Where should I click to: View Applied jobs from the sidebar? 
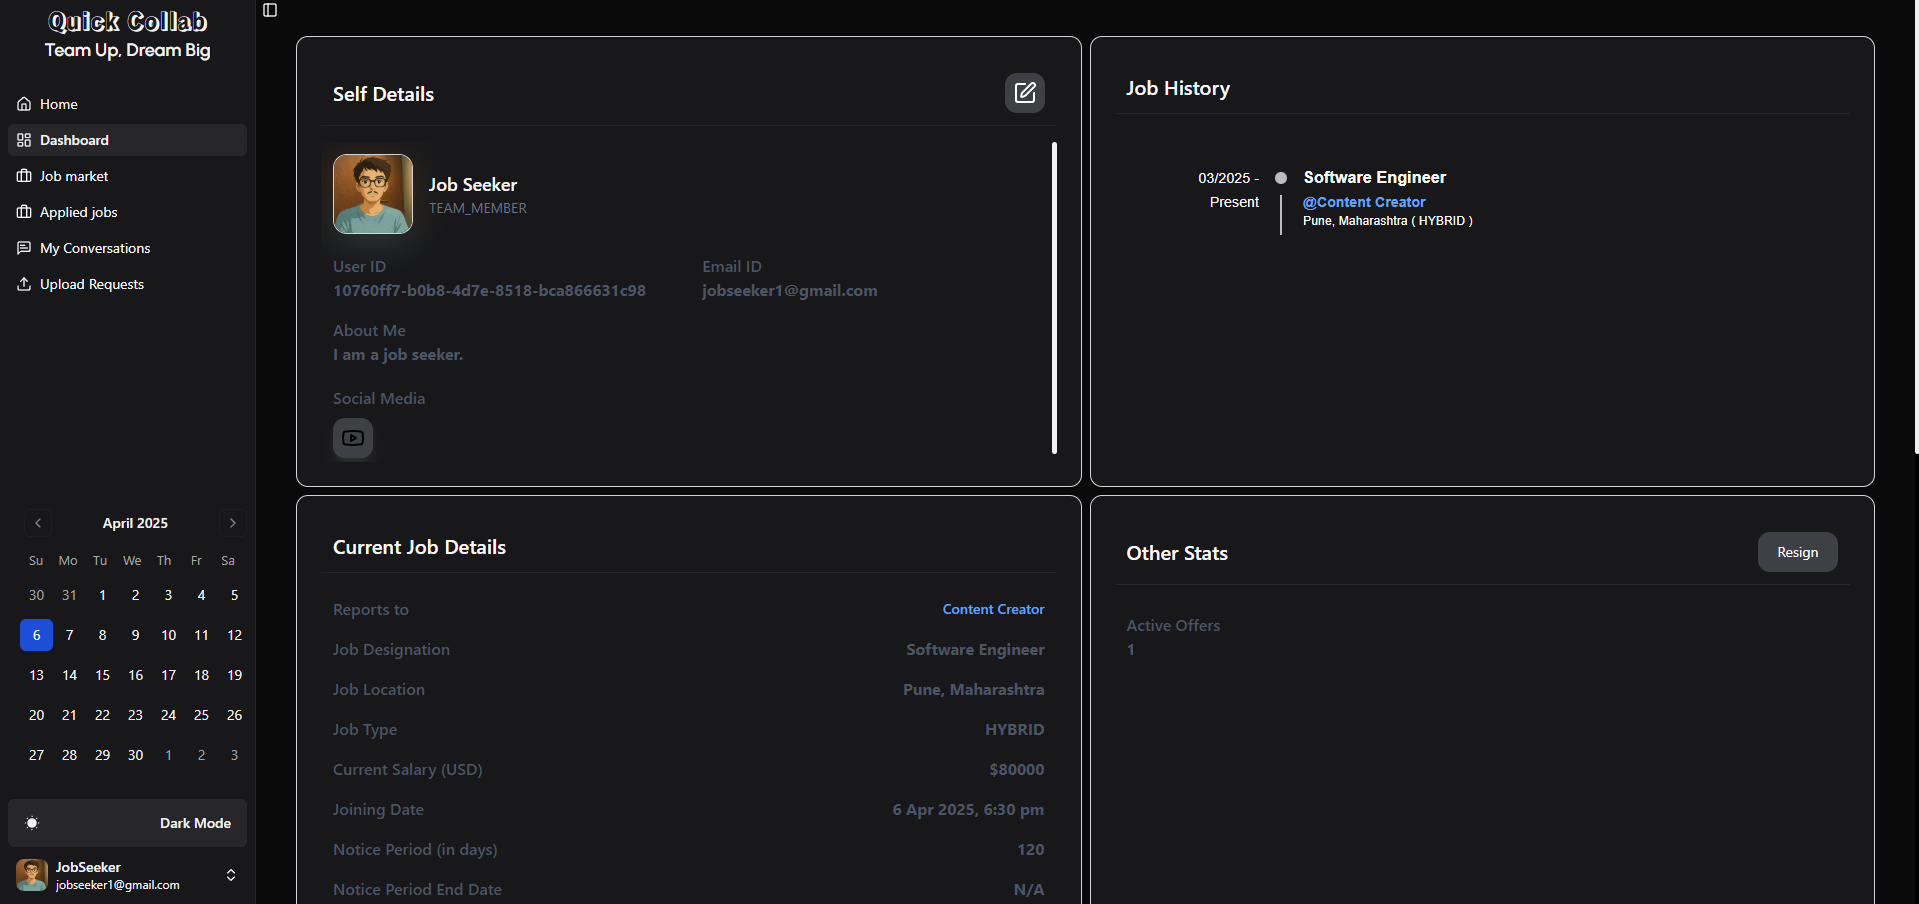(x=77, y=212)
